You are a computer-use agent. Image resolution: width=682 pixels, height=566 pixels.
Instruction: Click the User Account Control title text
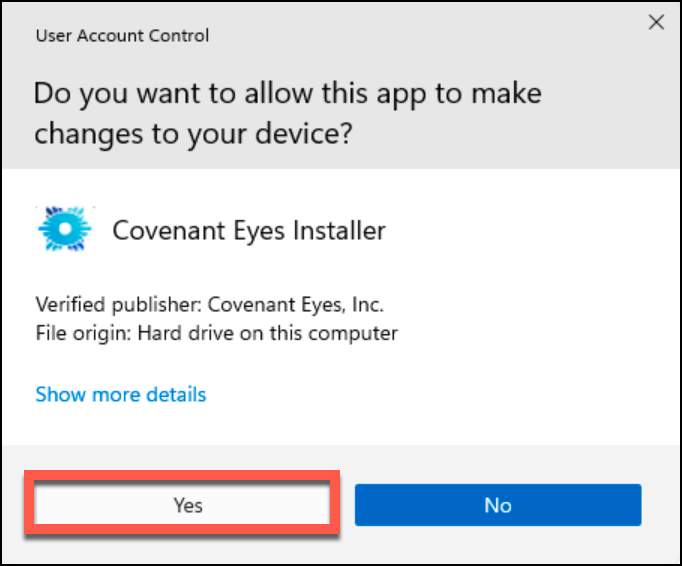point(123,36)
